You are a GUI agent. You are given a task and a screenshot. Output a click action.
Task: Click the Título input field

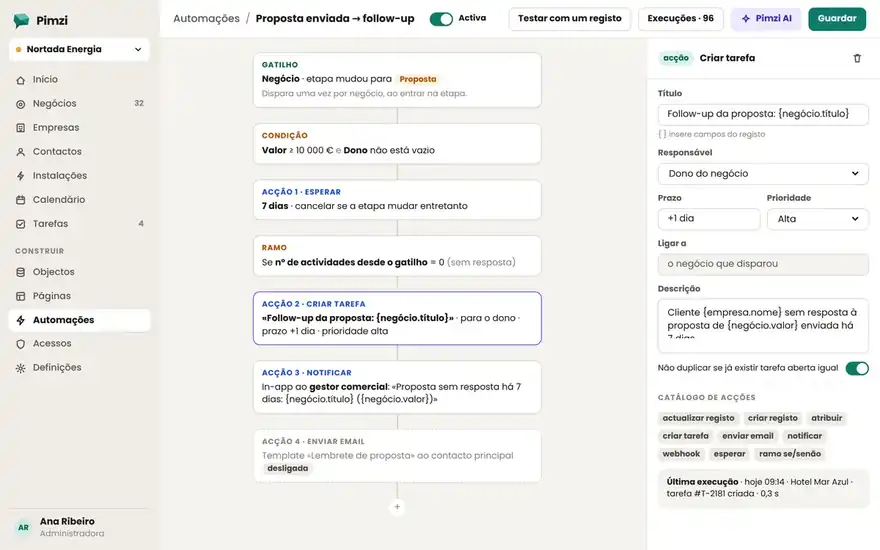click(x=763, y=114)
